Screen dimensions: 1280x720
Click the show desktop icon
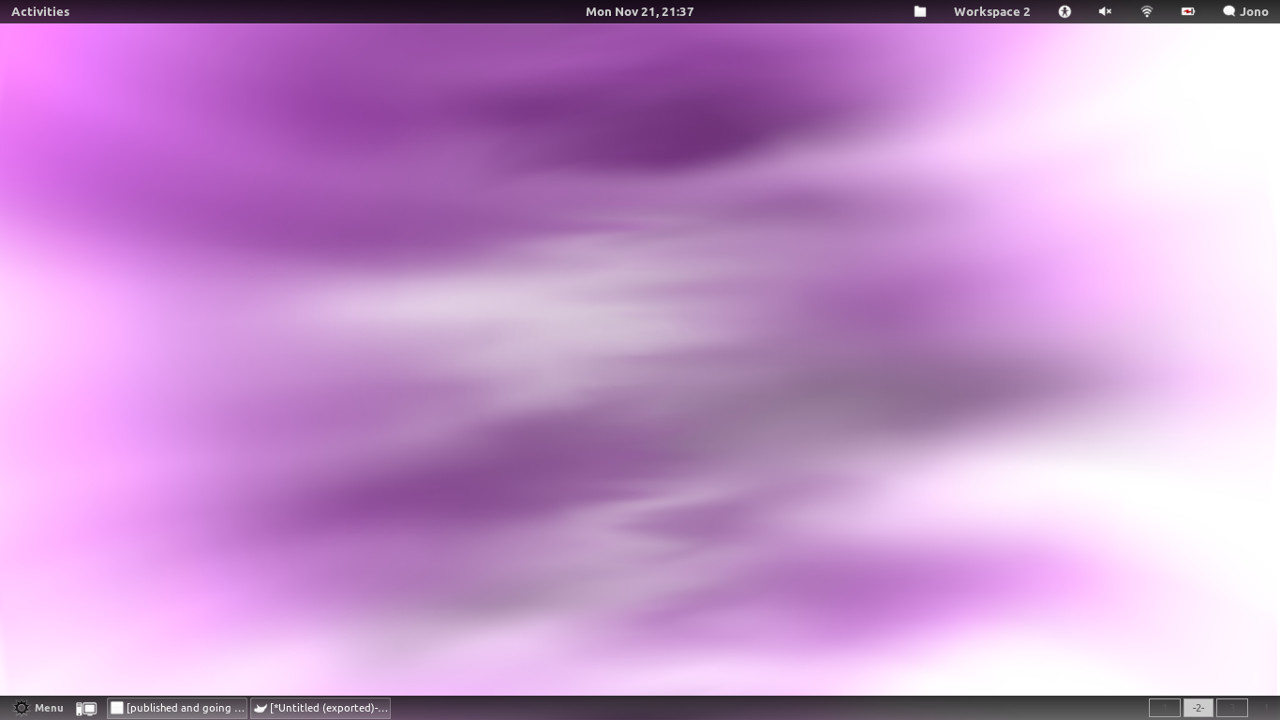click(x=87, y=708)
